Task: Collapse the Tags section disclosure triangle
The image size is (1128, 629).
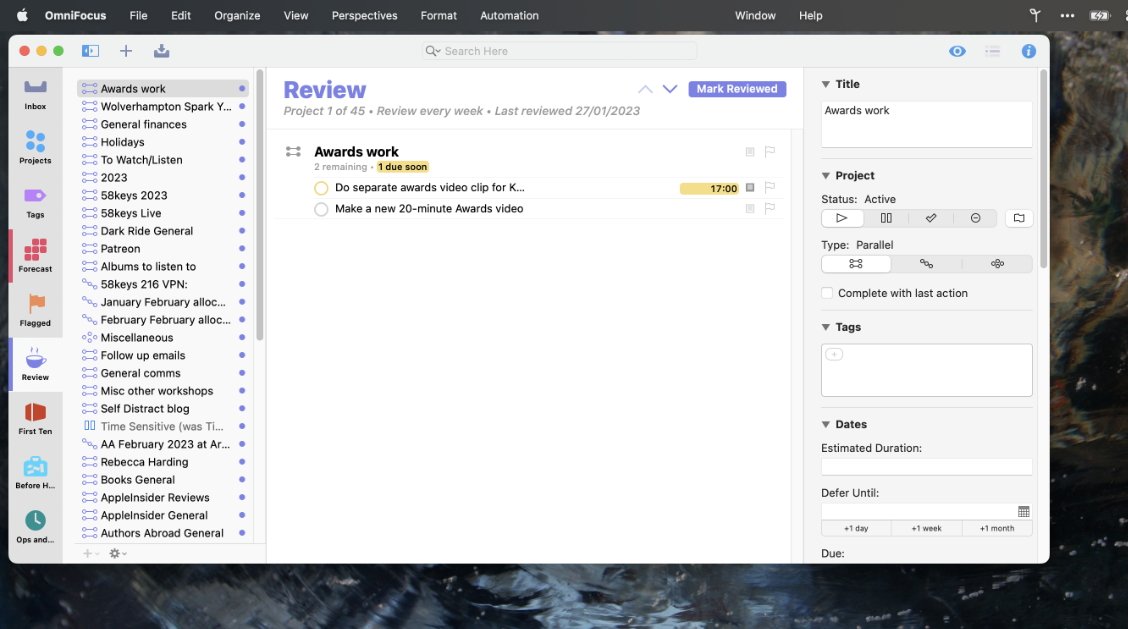Action: pos(826,327)
